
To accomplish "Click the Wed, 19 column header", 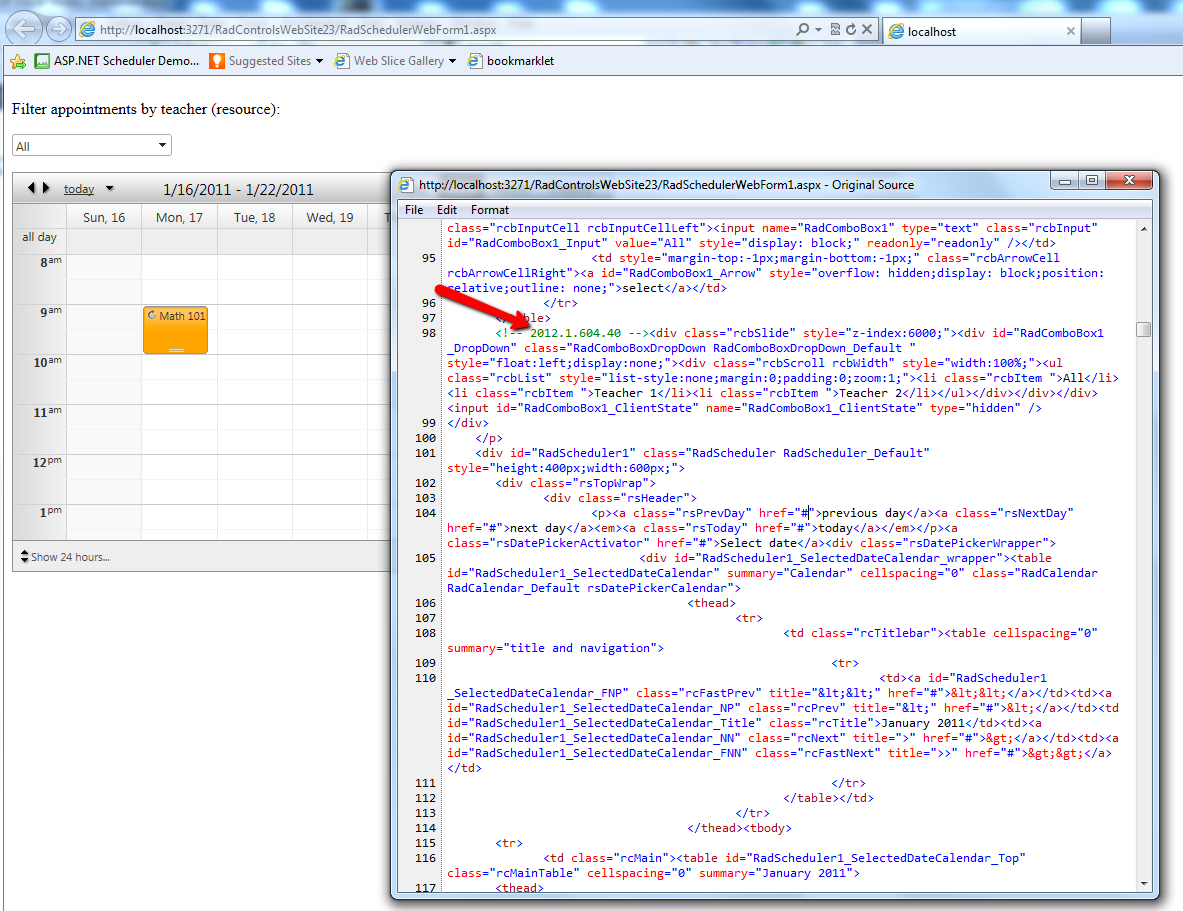I will pyautogui.click(x=330, y=217).
